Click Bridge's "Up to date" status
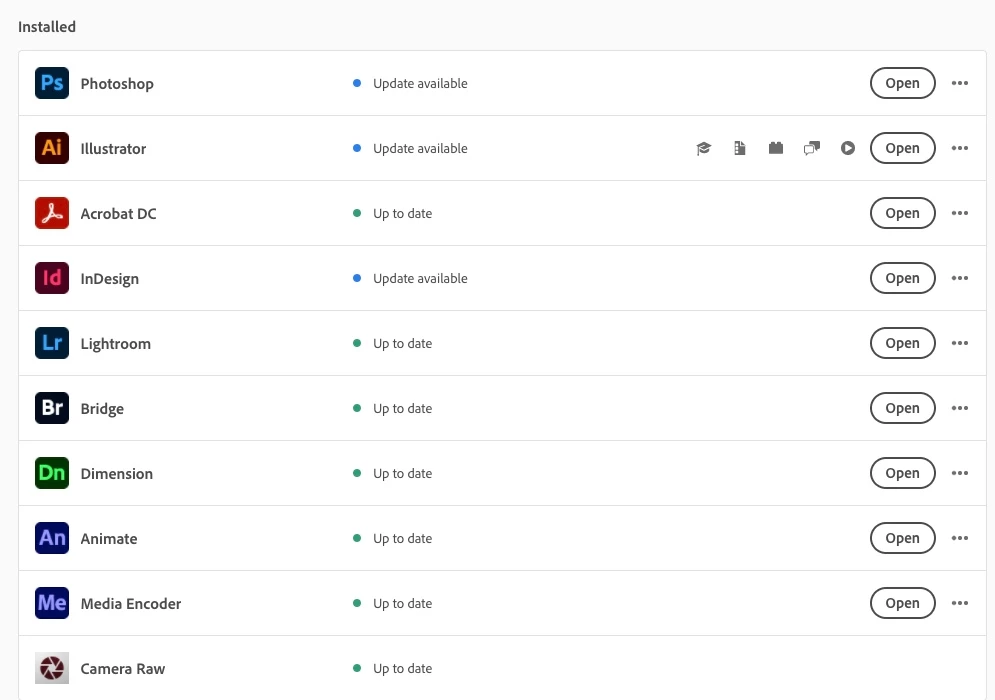Image resolution: width=995 pixels, height=700 pixels. point(402,408)
